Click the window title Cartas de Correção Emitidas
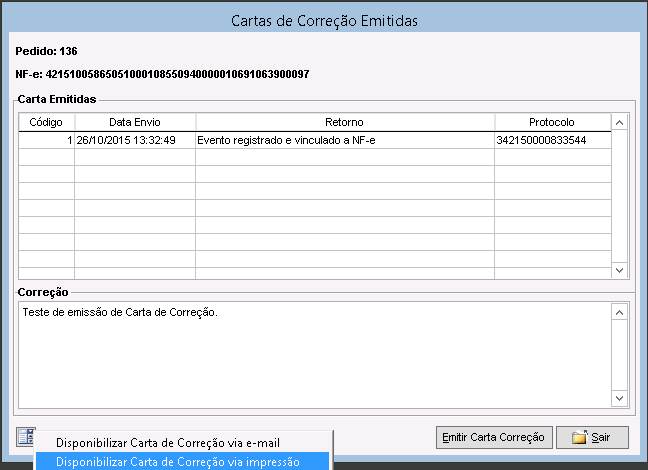The image size is (648, 470). pos(324,21)
